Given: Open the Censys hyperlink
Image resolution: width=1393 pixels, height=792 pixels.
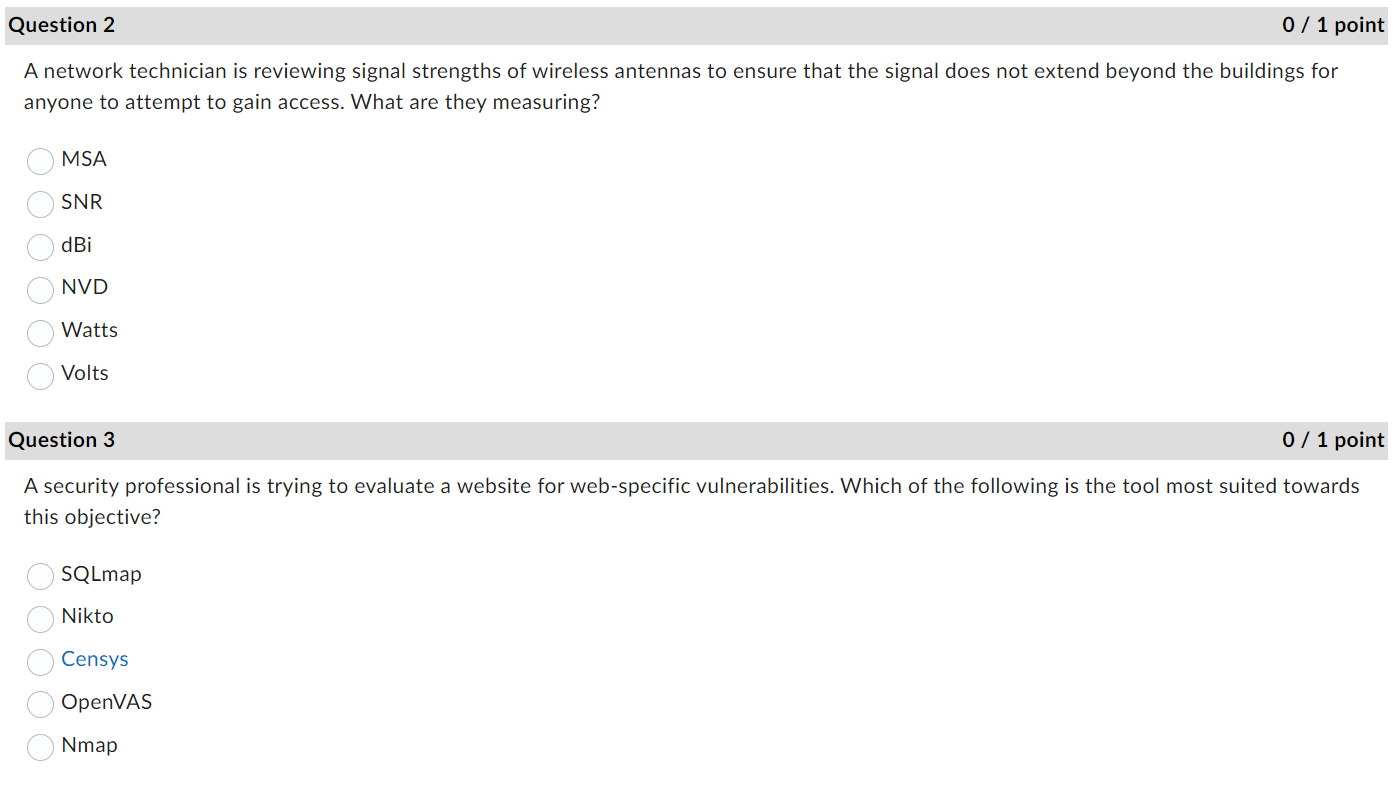Looking at the screenshot, I should point(95,659).
